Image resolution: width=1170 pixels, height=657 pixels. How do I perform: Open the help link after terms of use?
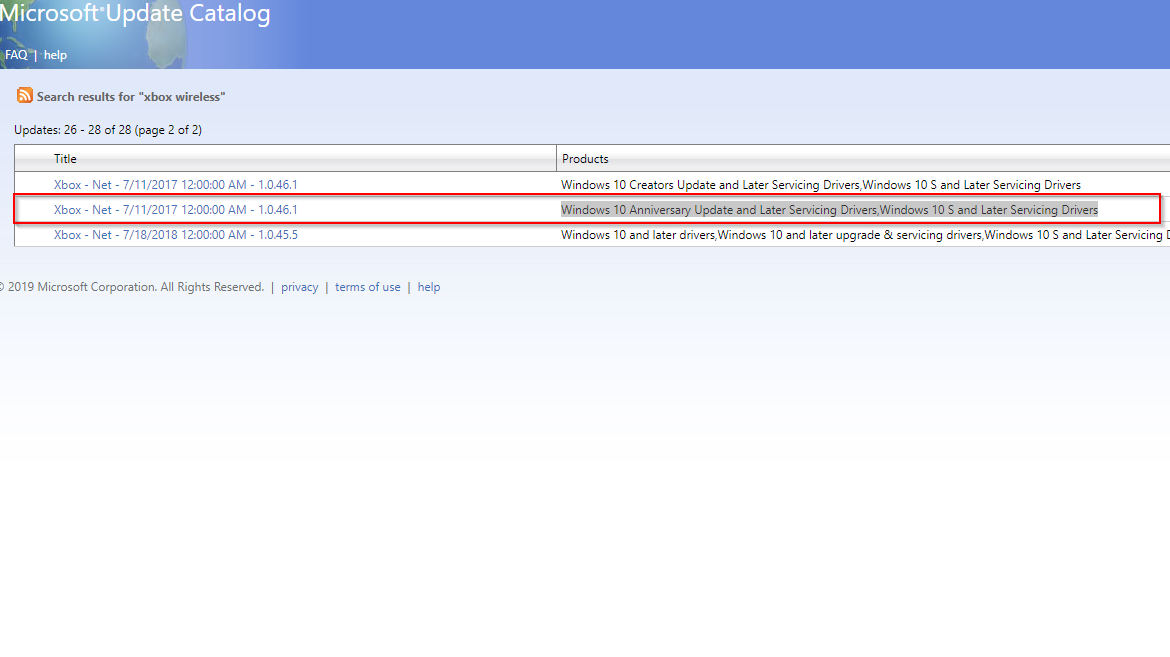[x=429, y=287]
